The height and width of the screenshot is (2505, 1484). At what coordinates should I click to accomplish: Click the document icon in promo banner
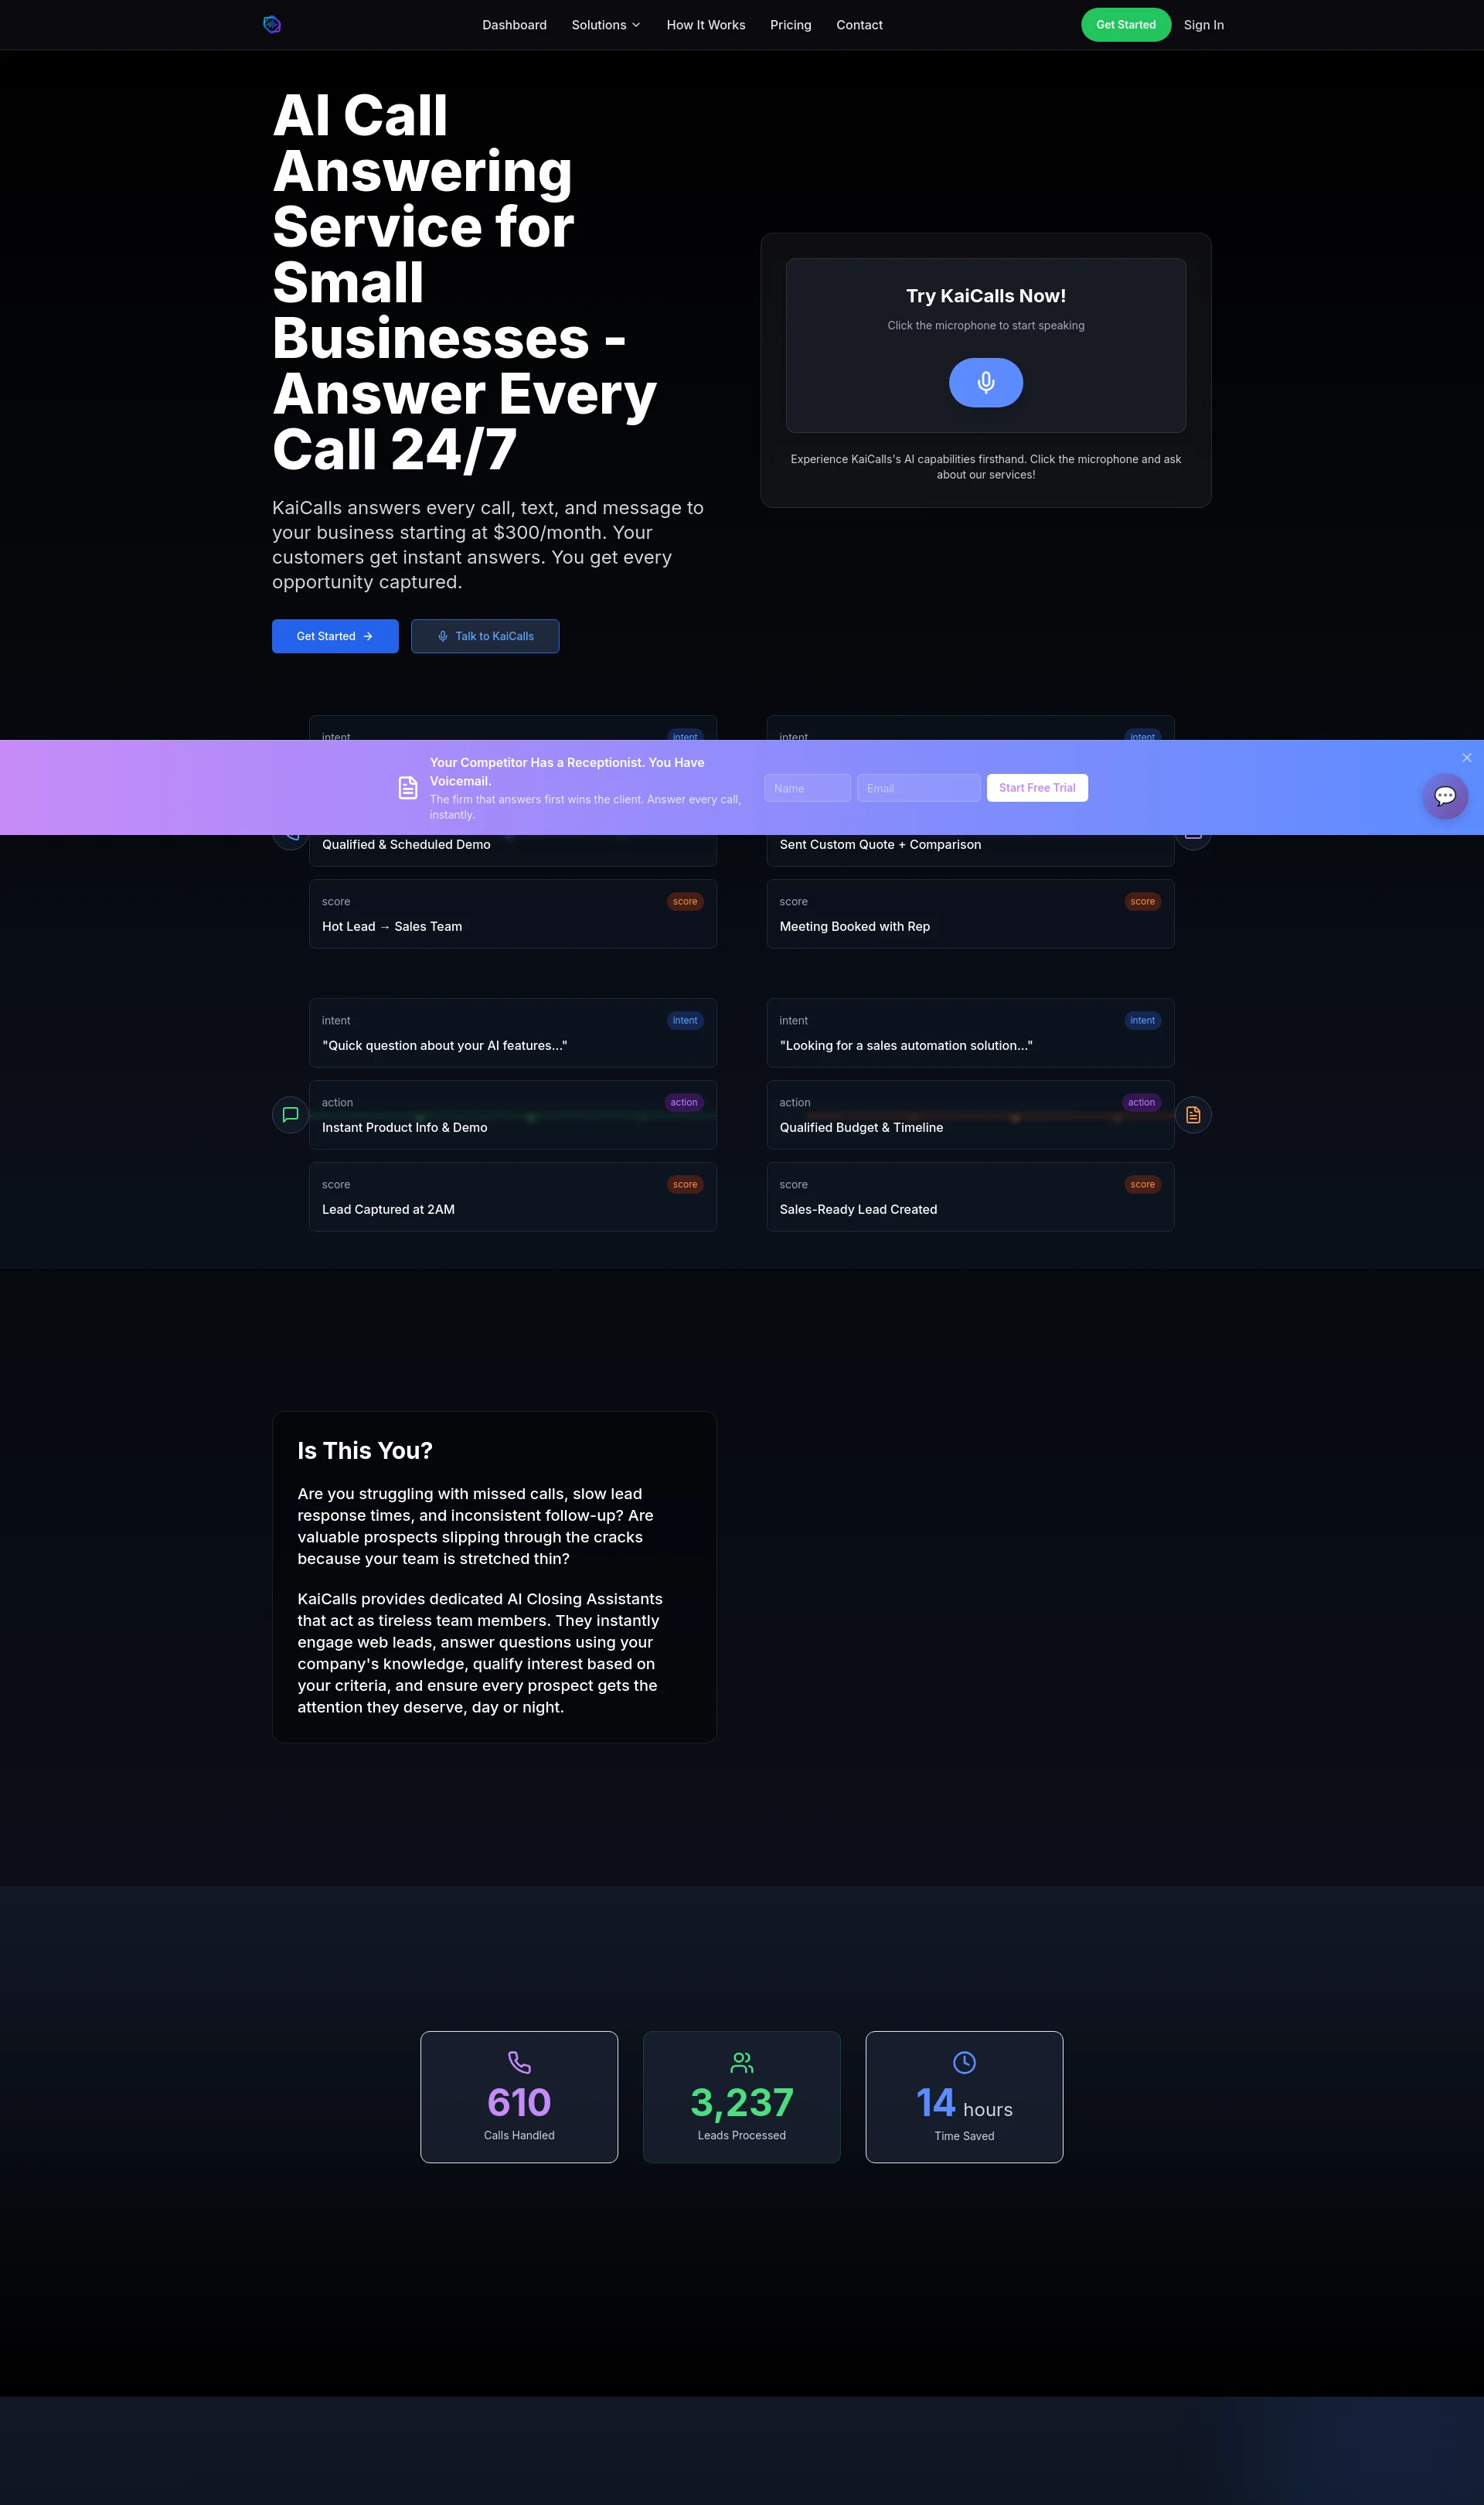tap(408, 788)
